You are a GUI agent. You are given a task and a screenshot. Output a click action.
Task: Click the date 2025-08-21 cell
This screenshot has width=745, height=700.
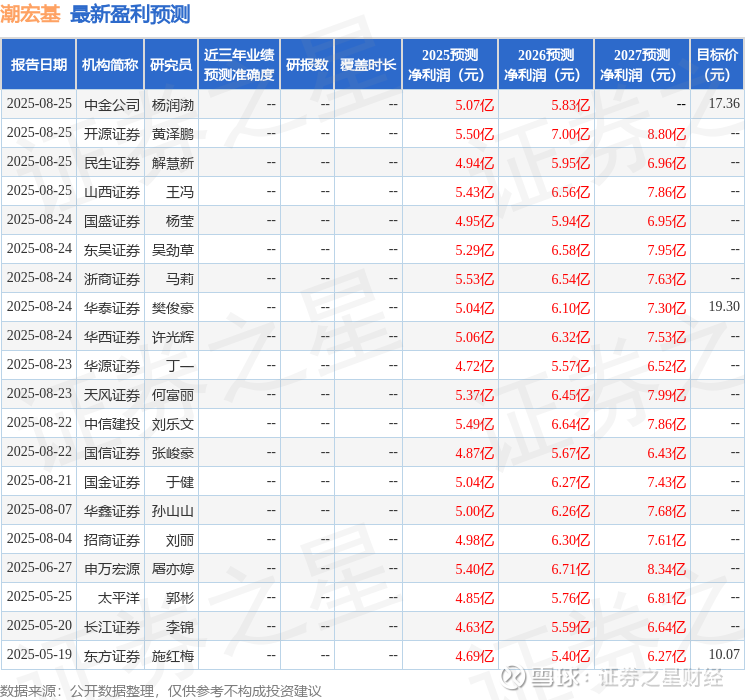click(39, 480)
